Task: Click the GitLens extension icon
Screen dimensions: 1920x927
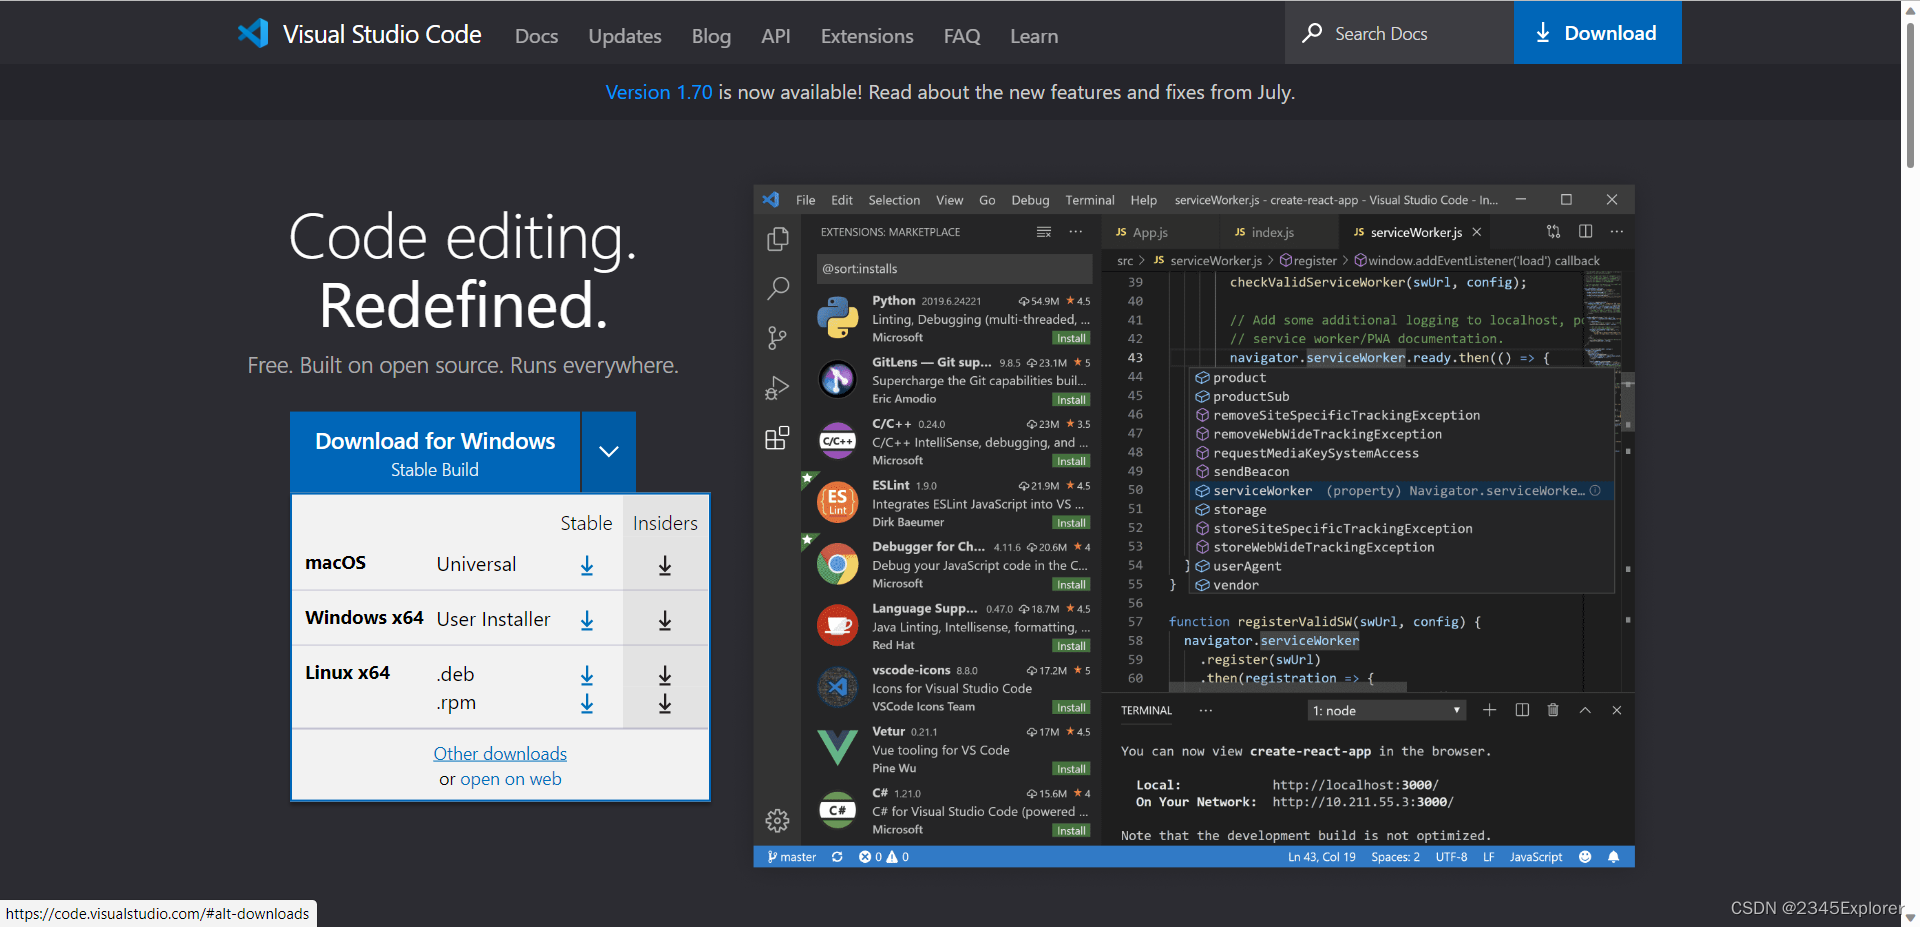Action: 837,379
